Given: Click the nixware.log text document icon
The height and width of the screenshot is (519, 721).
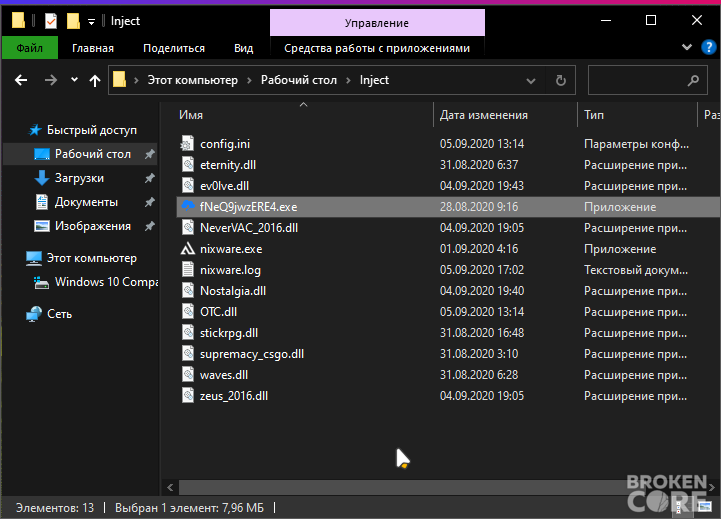Looking at the screenshot, I should pos(188,270).
